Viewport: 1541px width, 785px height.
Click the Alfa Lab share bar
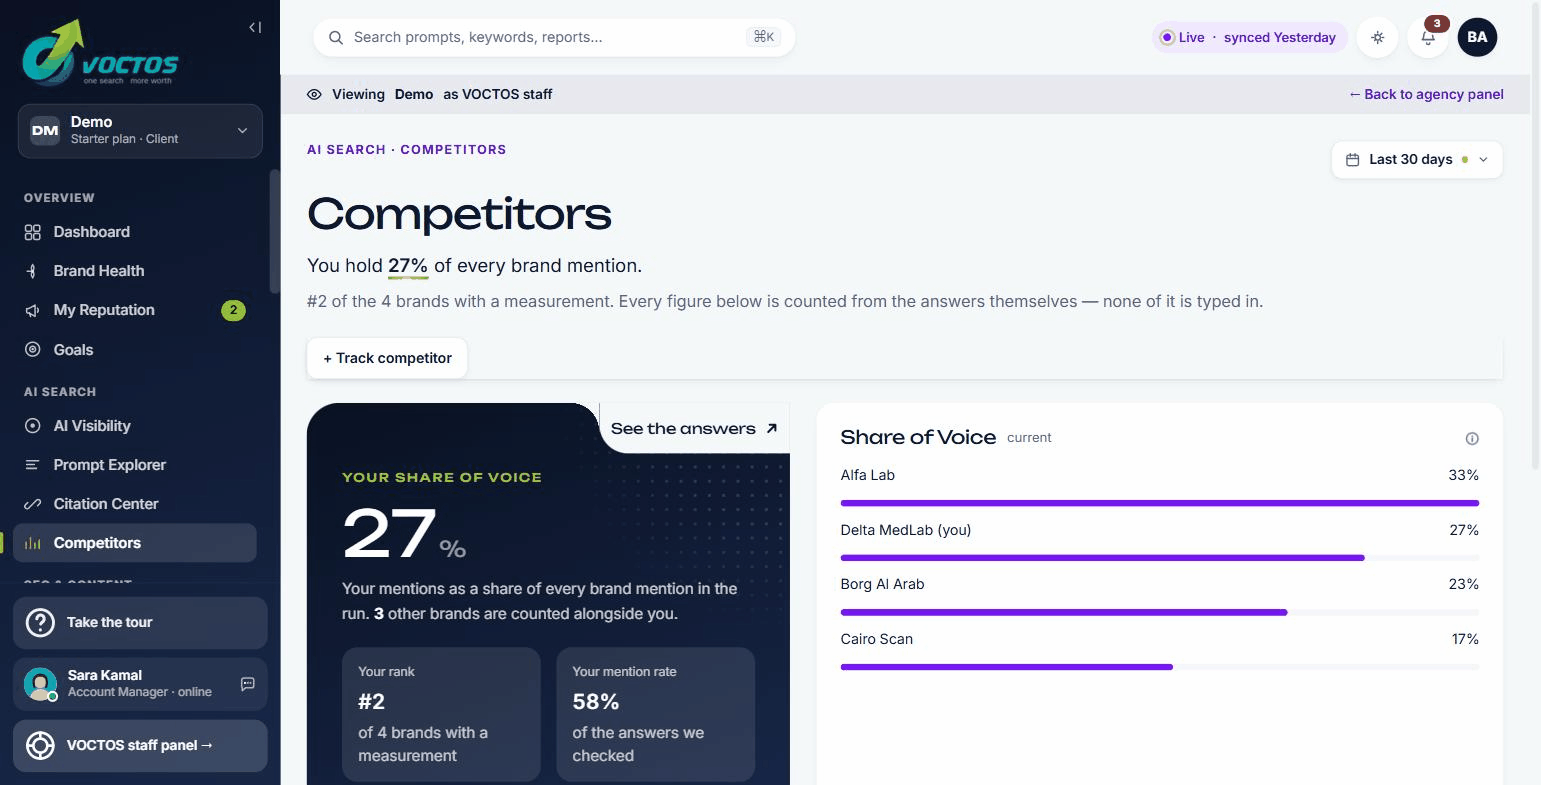point(1160,503)
